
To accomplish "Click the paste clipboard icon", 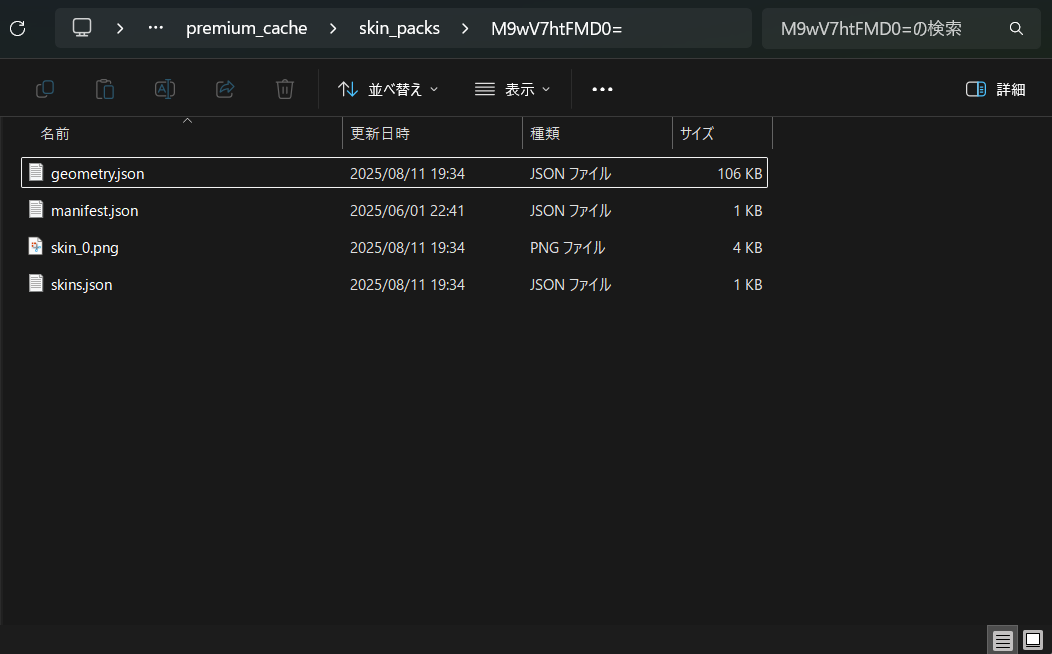I will [105, 89].
